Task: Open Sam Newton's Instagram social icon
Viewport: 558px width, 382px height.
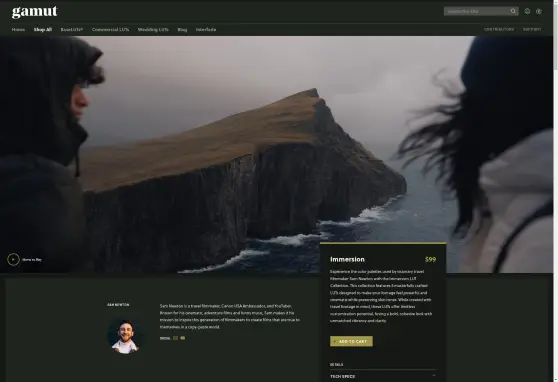Action: 175,338
